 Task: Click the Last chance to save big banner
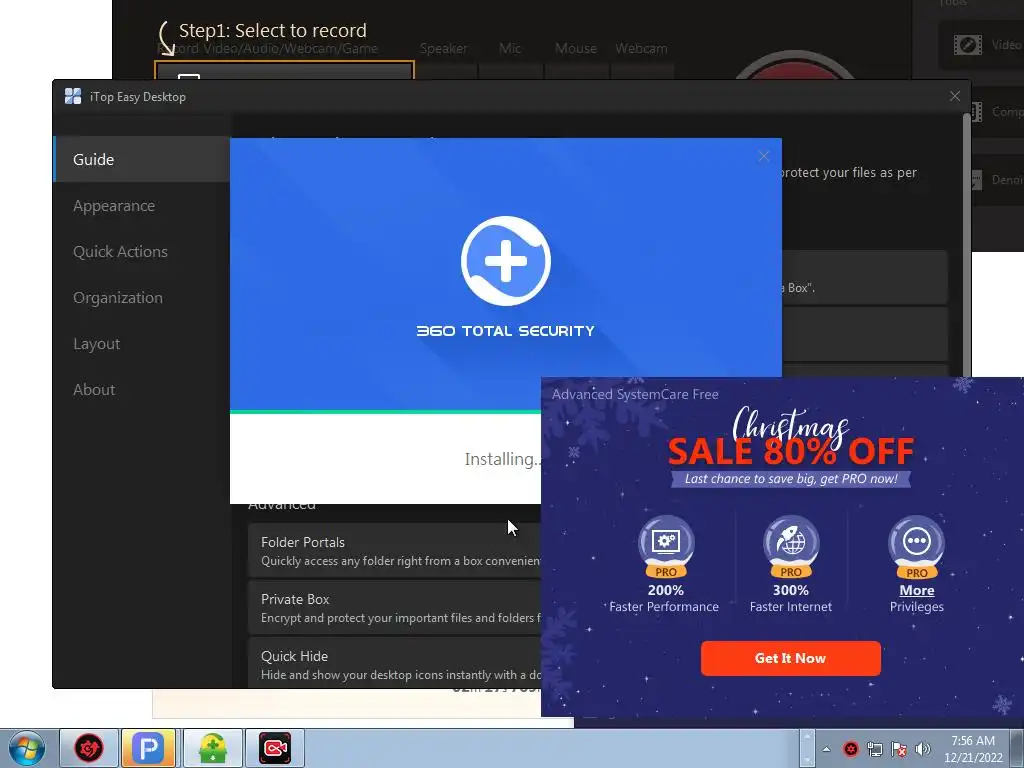(x=791, y=479)
